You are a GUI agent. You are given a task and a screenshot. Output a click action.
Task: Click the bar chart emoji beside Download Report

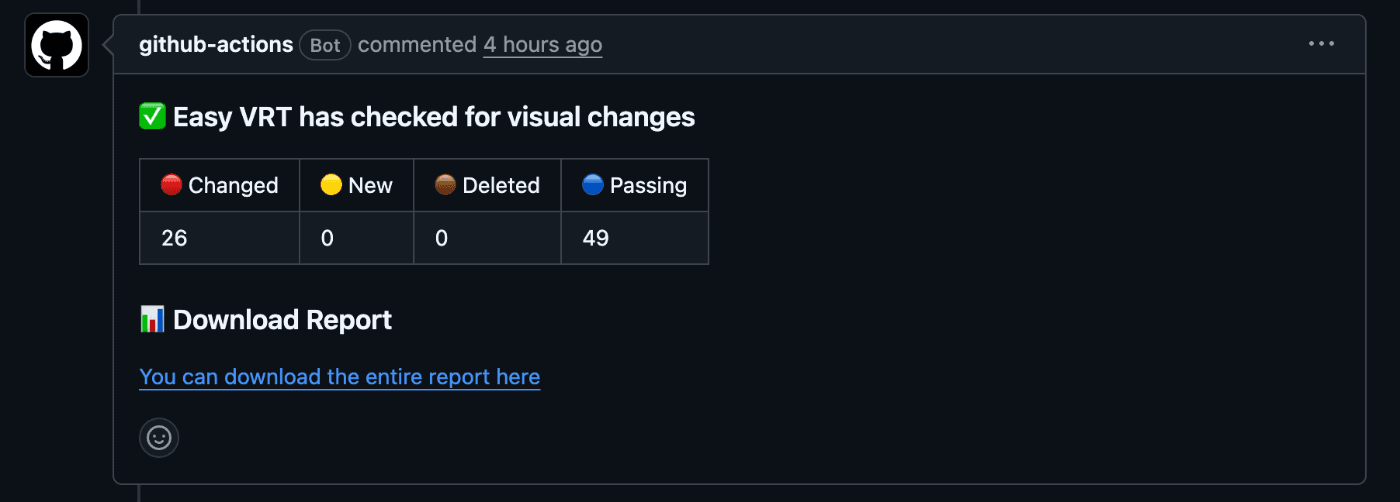(x=152, y=320)
